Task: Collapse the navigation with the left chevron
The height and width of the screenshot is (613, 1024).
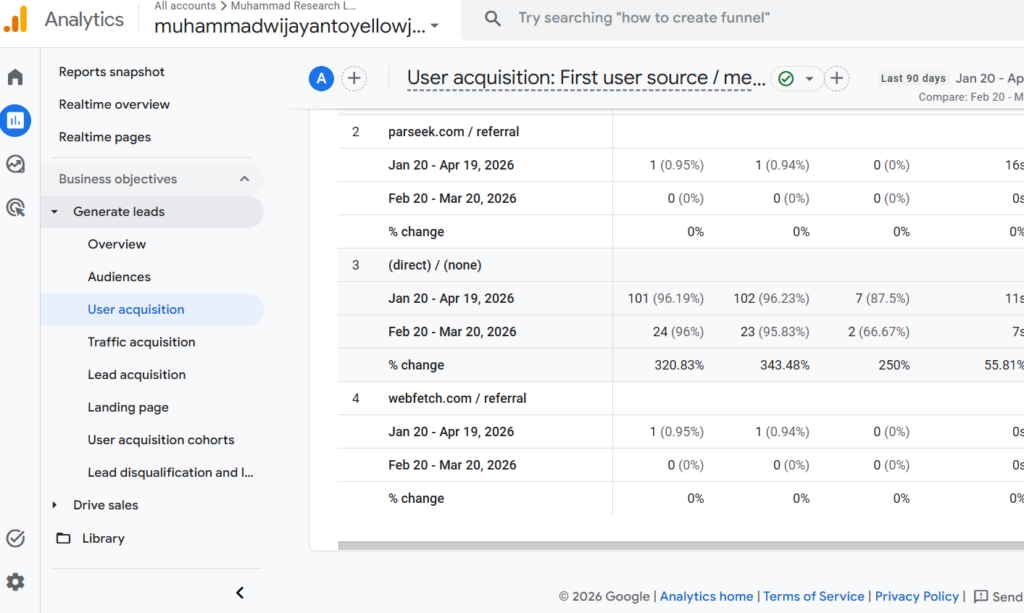Action: click(x=240, y=592)
